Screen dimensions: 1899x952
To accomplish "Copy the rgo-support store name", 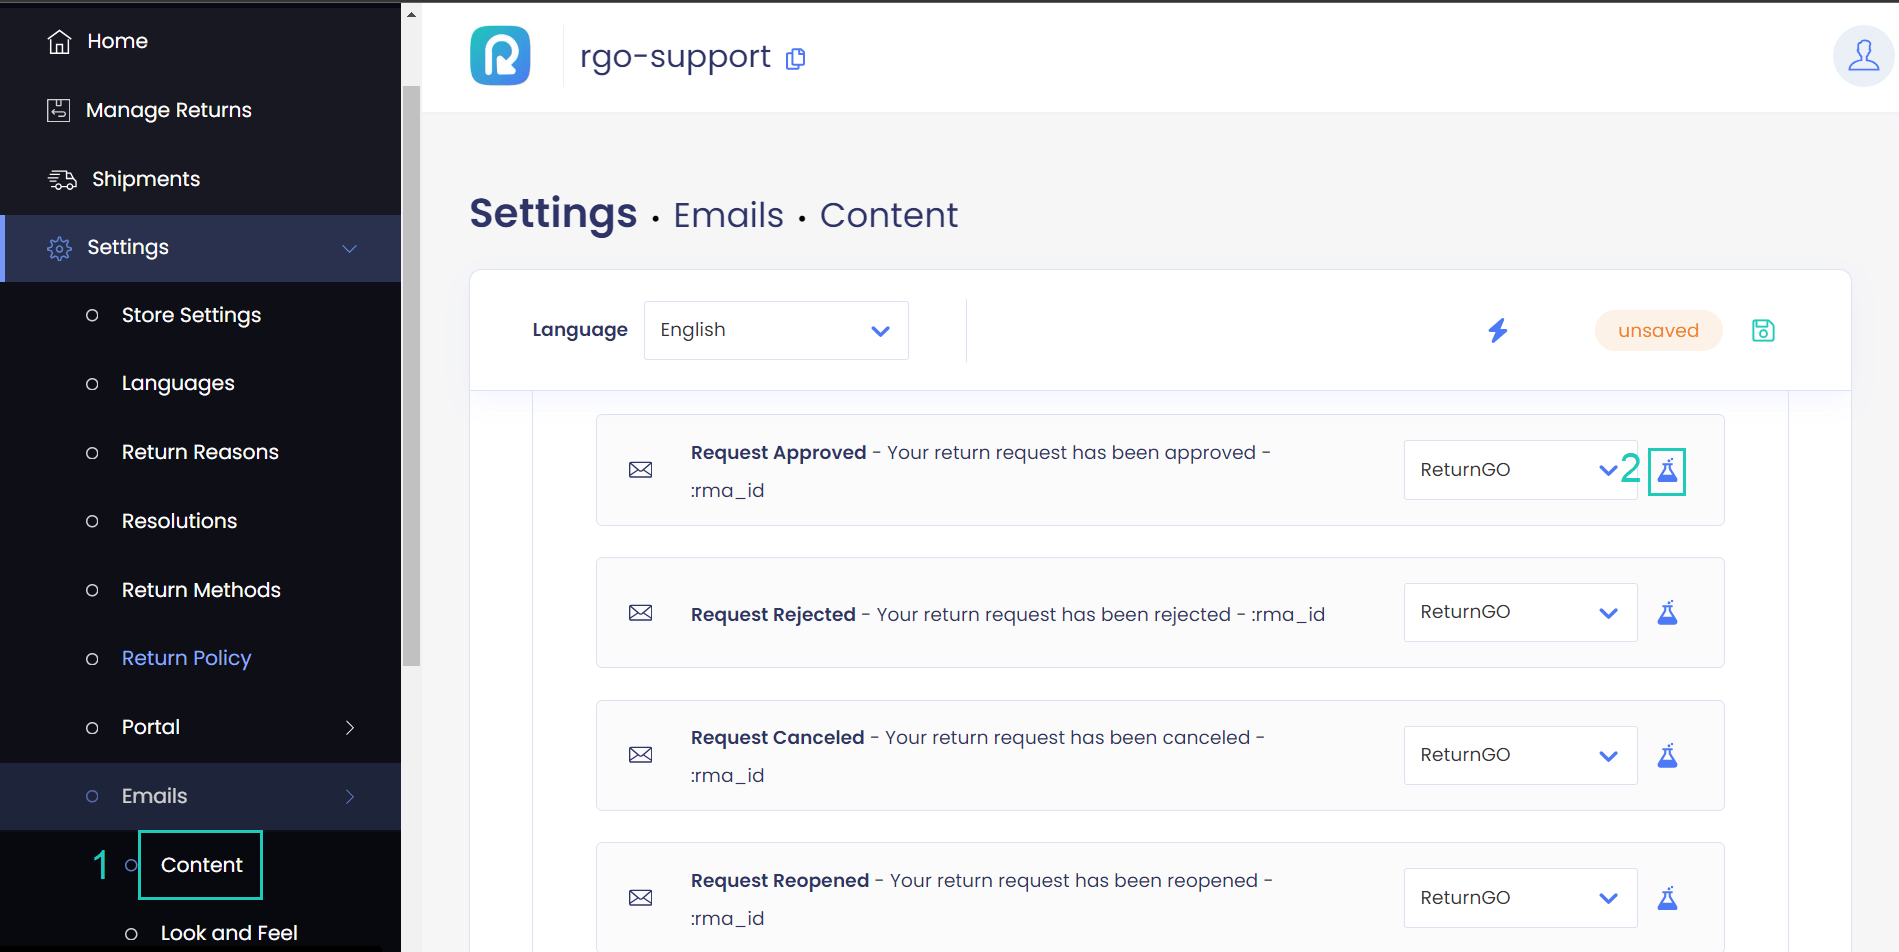I will click(796, 59).
